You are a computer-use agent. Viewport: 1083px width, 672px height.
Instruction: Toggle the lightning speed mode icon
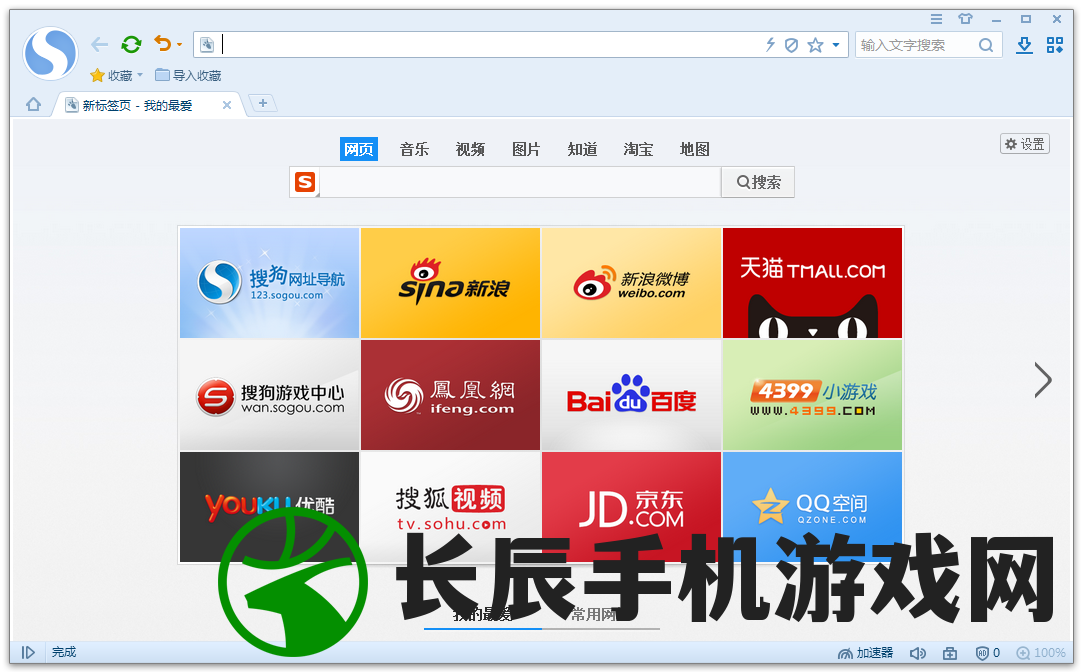[x=770, y=45]
